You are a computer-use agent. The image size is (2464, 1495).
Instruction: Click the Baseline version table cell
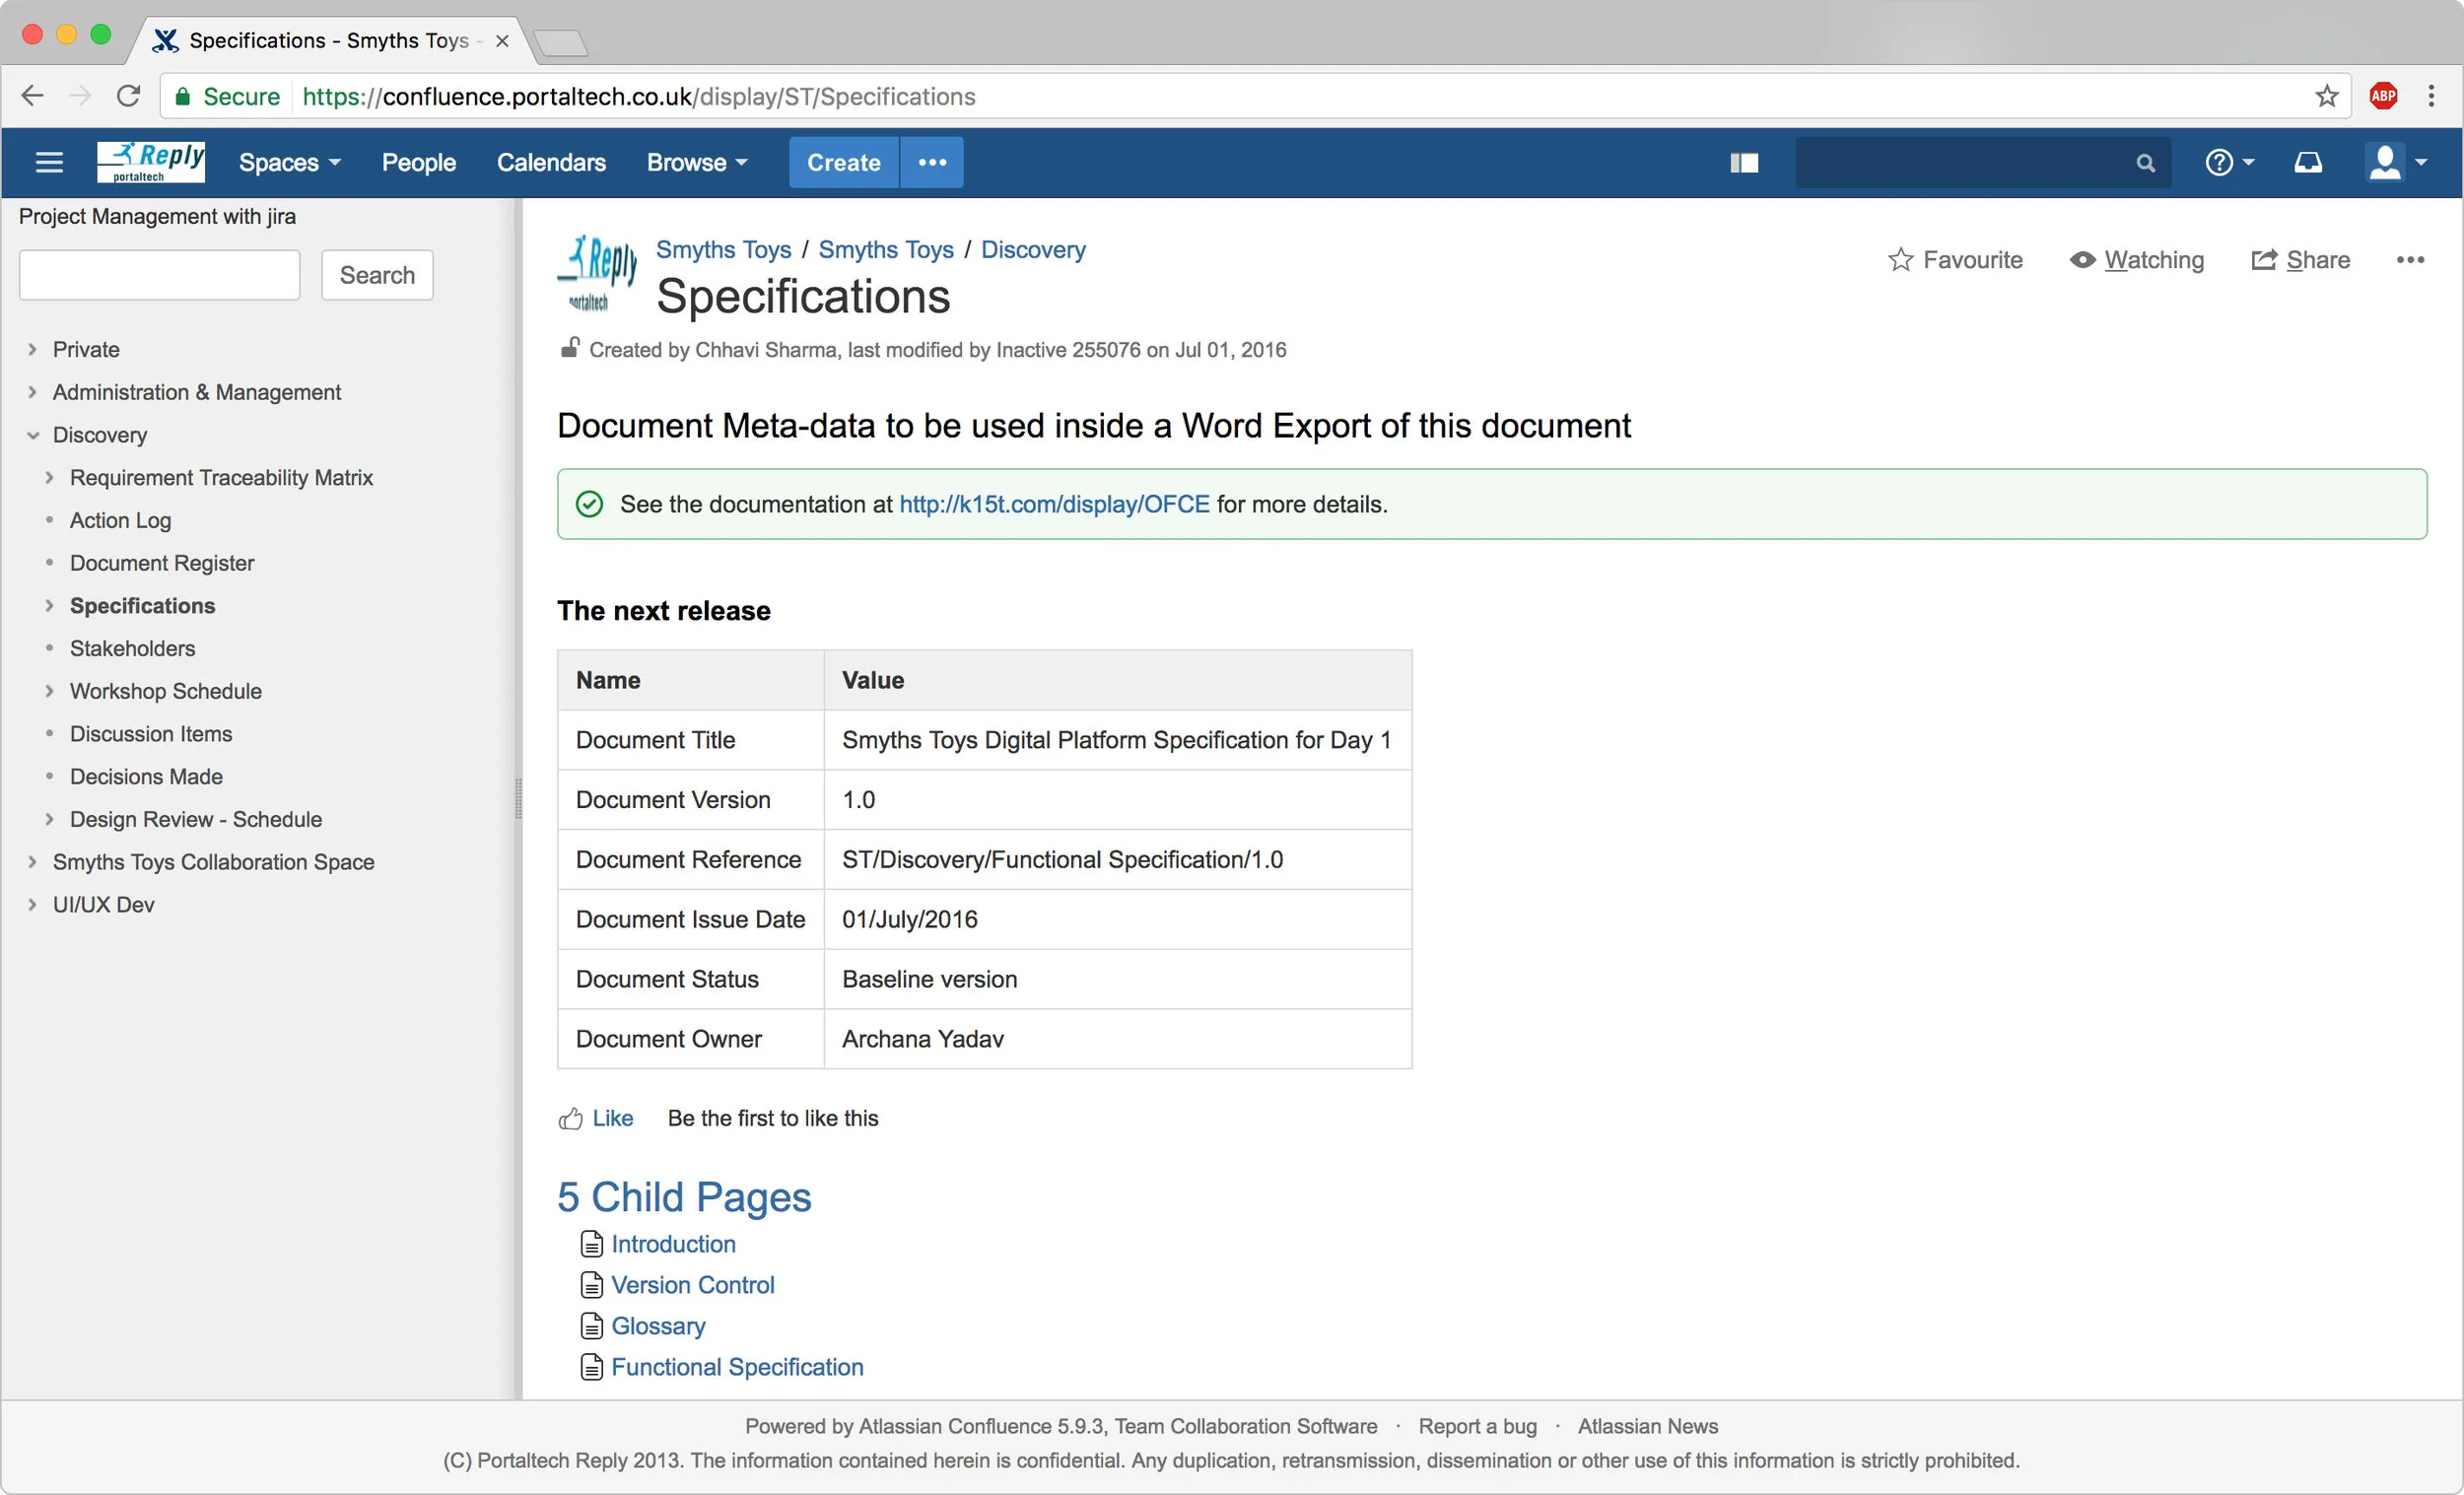1118,979
